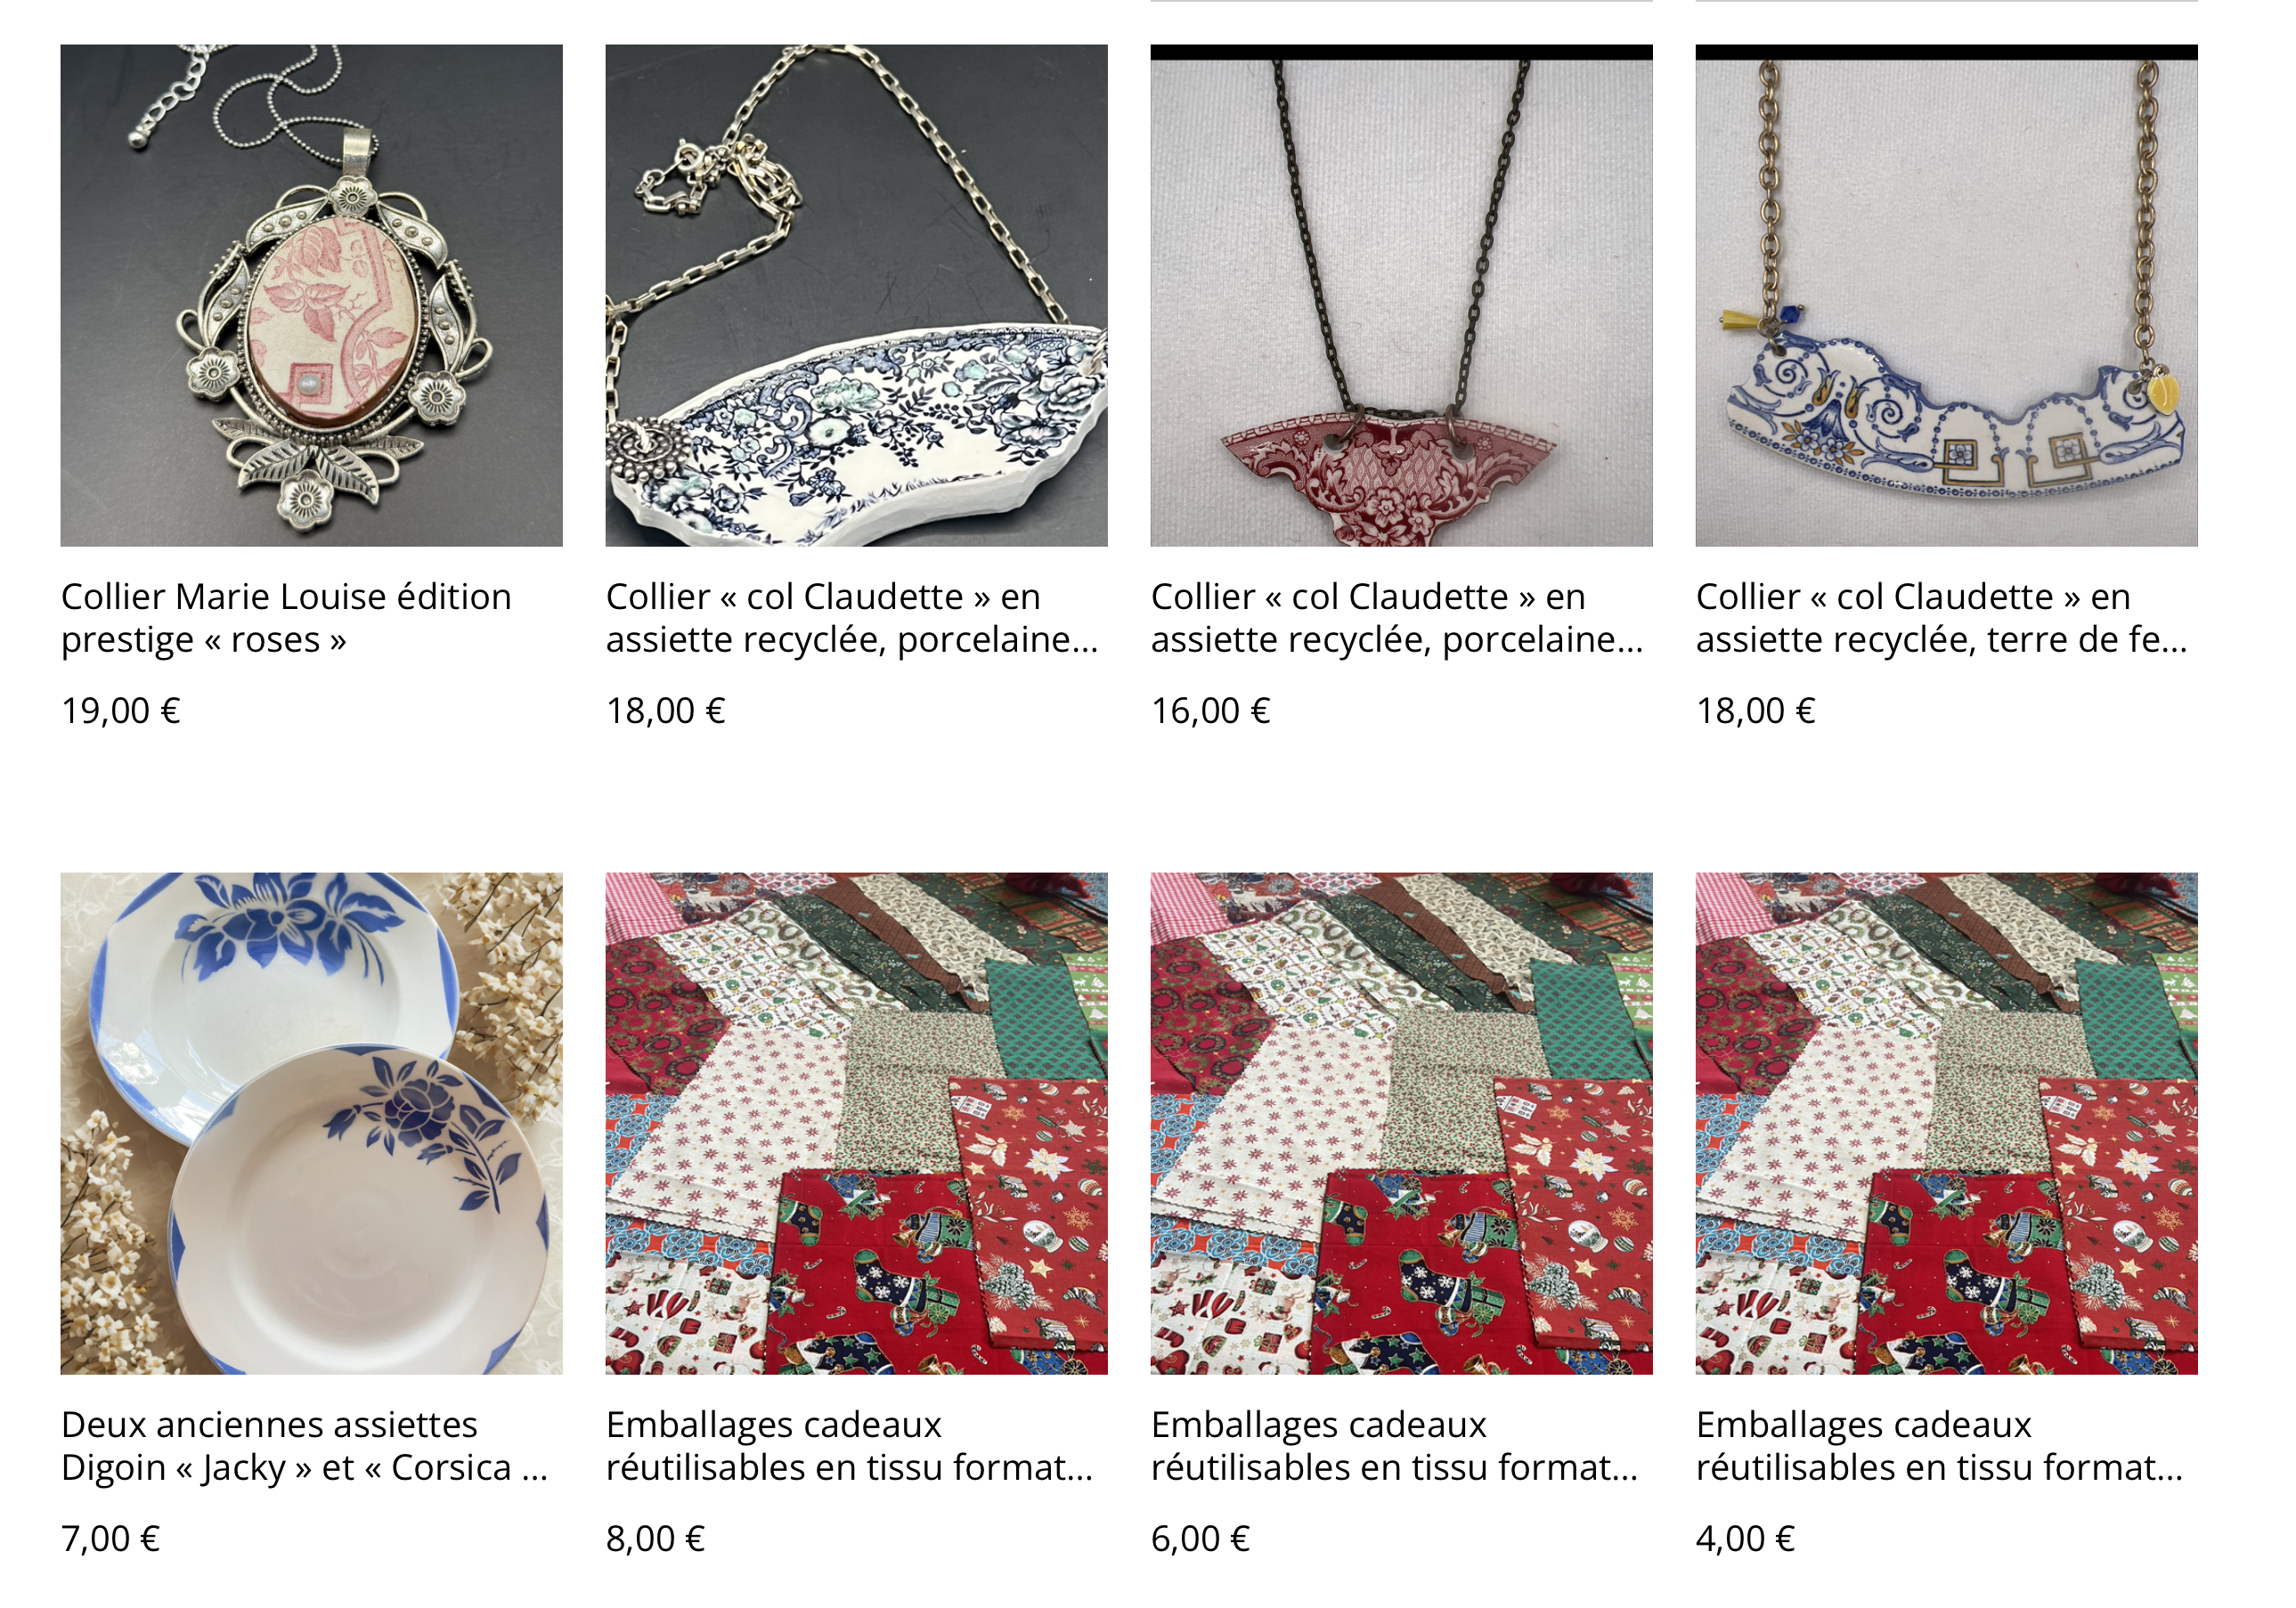Click 'Emballages cadeaux' title above 6,00 €
Screen dimensions: 2296x1608
[x=1395, y=1446]
